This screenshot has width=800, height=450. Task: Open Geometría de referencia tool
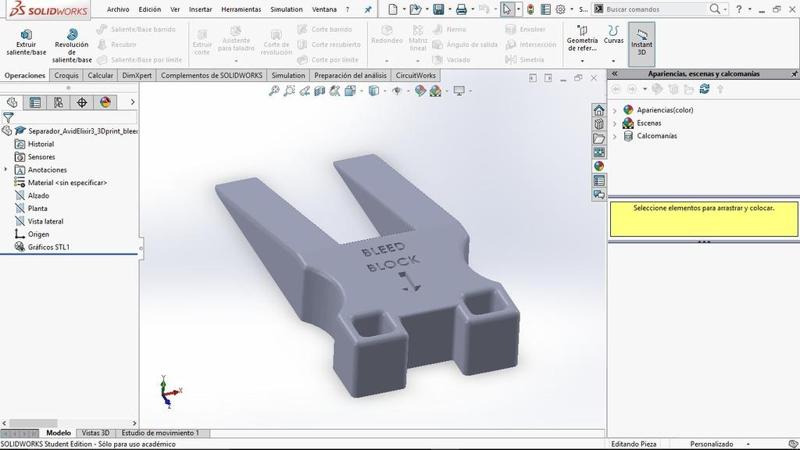[582, 38]
